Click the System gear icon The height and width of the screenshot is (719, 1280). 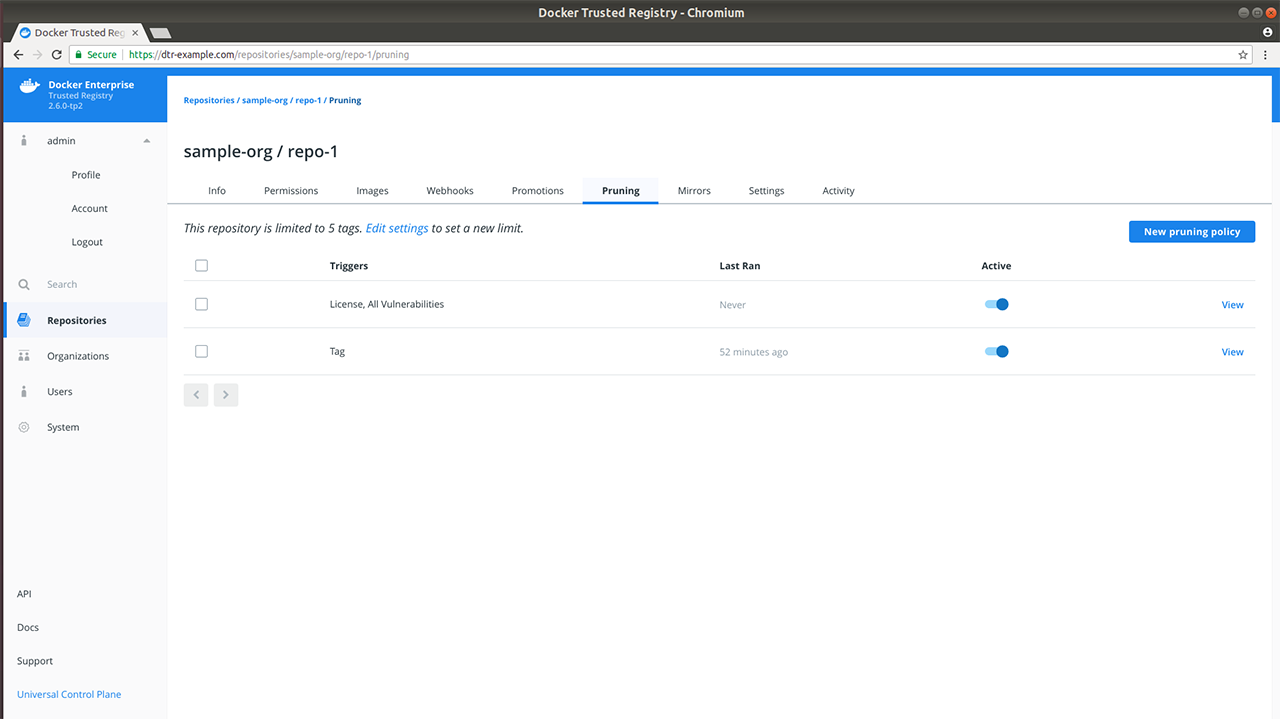[x=24, y=428]
